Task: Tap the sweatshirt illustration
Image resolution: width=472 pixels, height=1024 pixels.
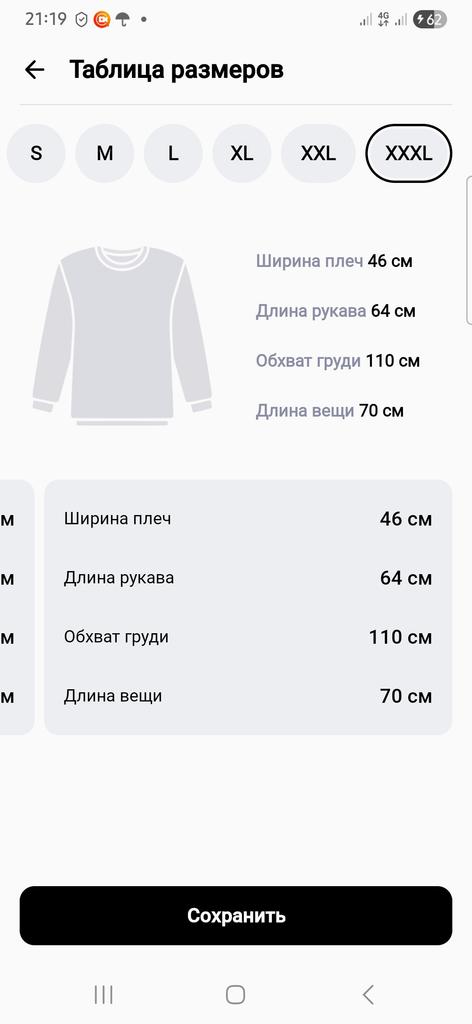Action: click(122, 336)
